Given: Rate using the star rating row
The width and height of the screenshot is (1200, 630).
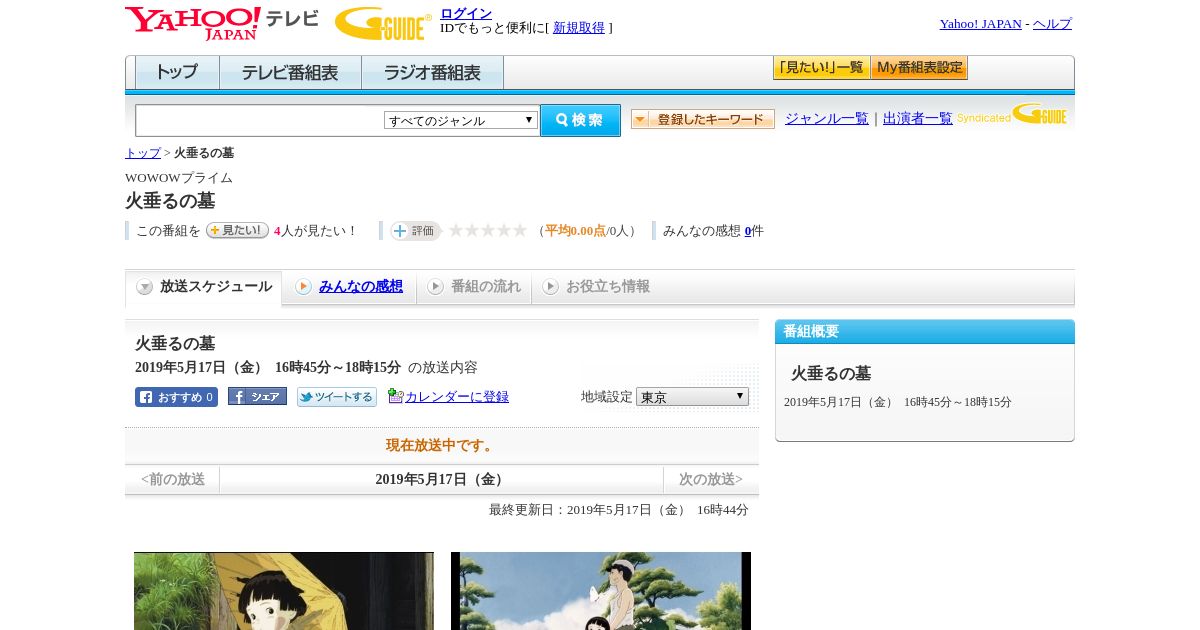Looking at the screenshot, I should point(488,230).
